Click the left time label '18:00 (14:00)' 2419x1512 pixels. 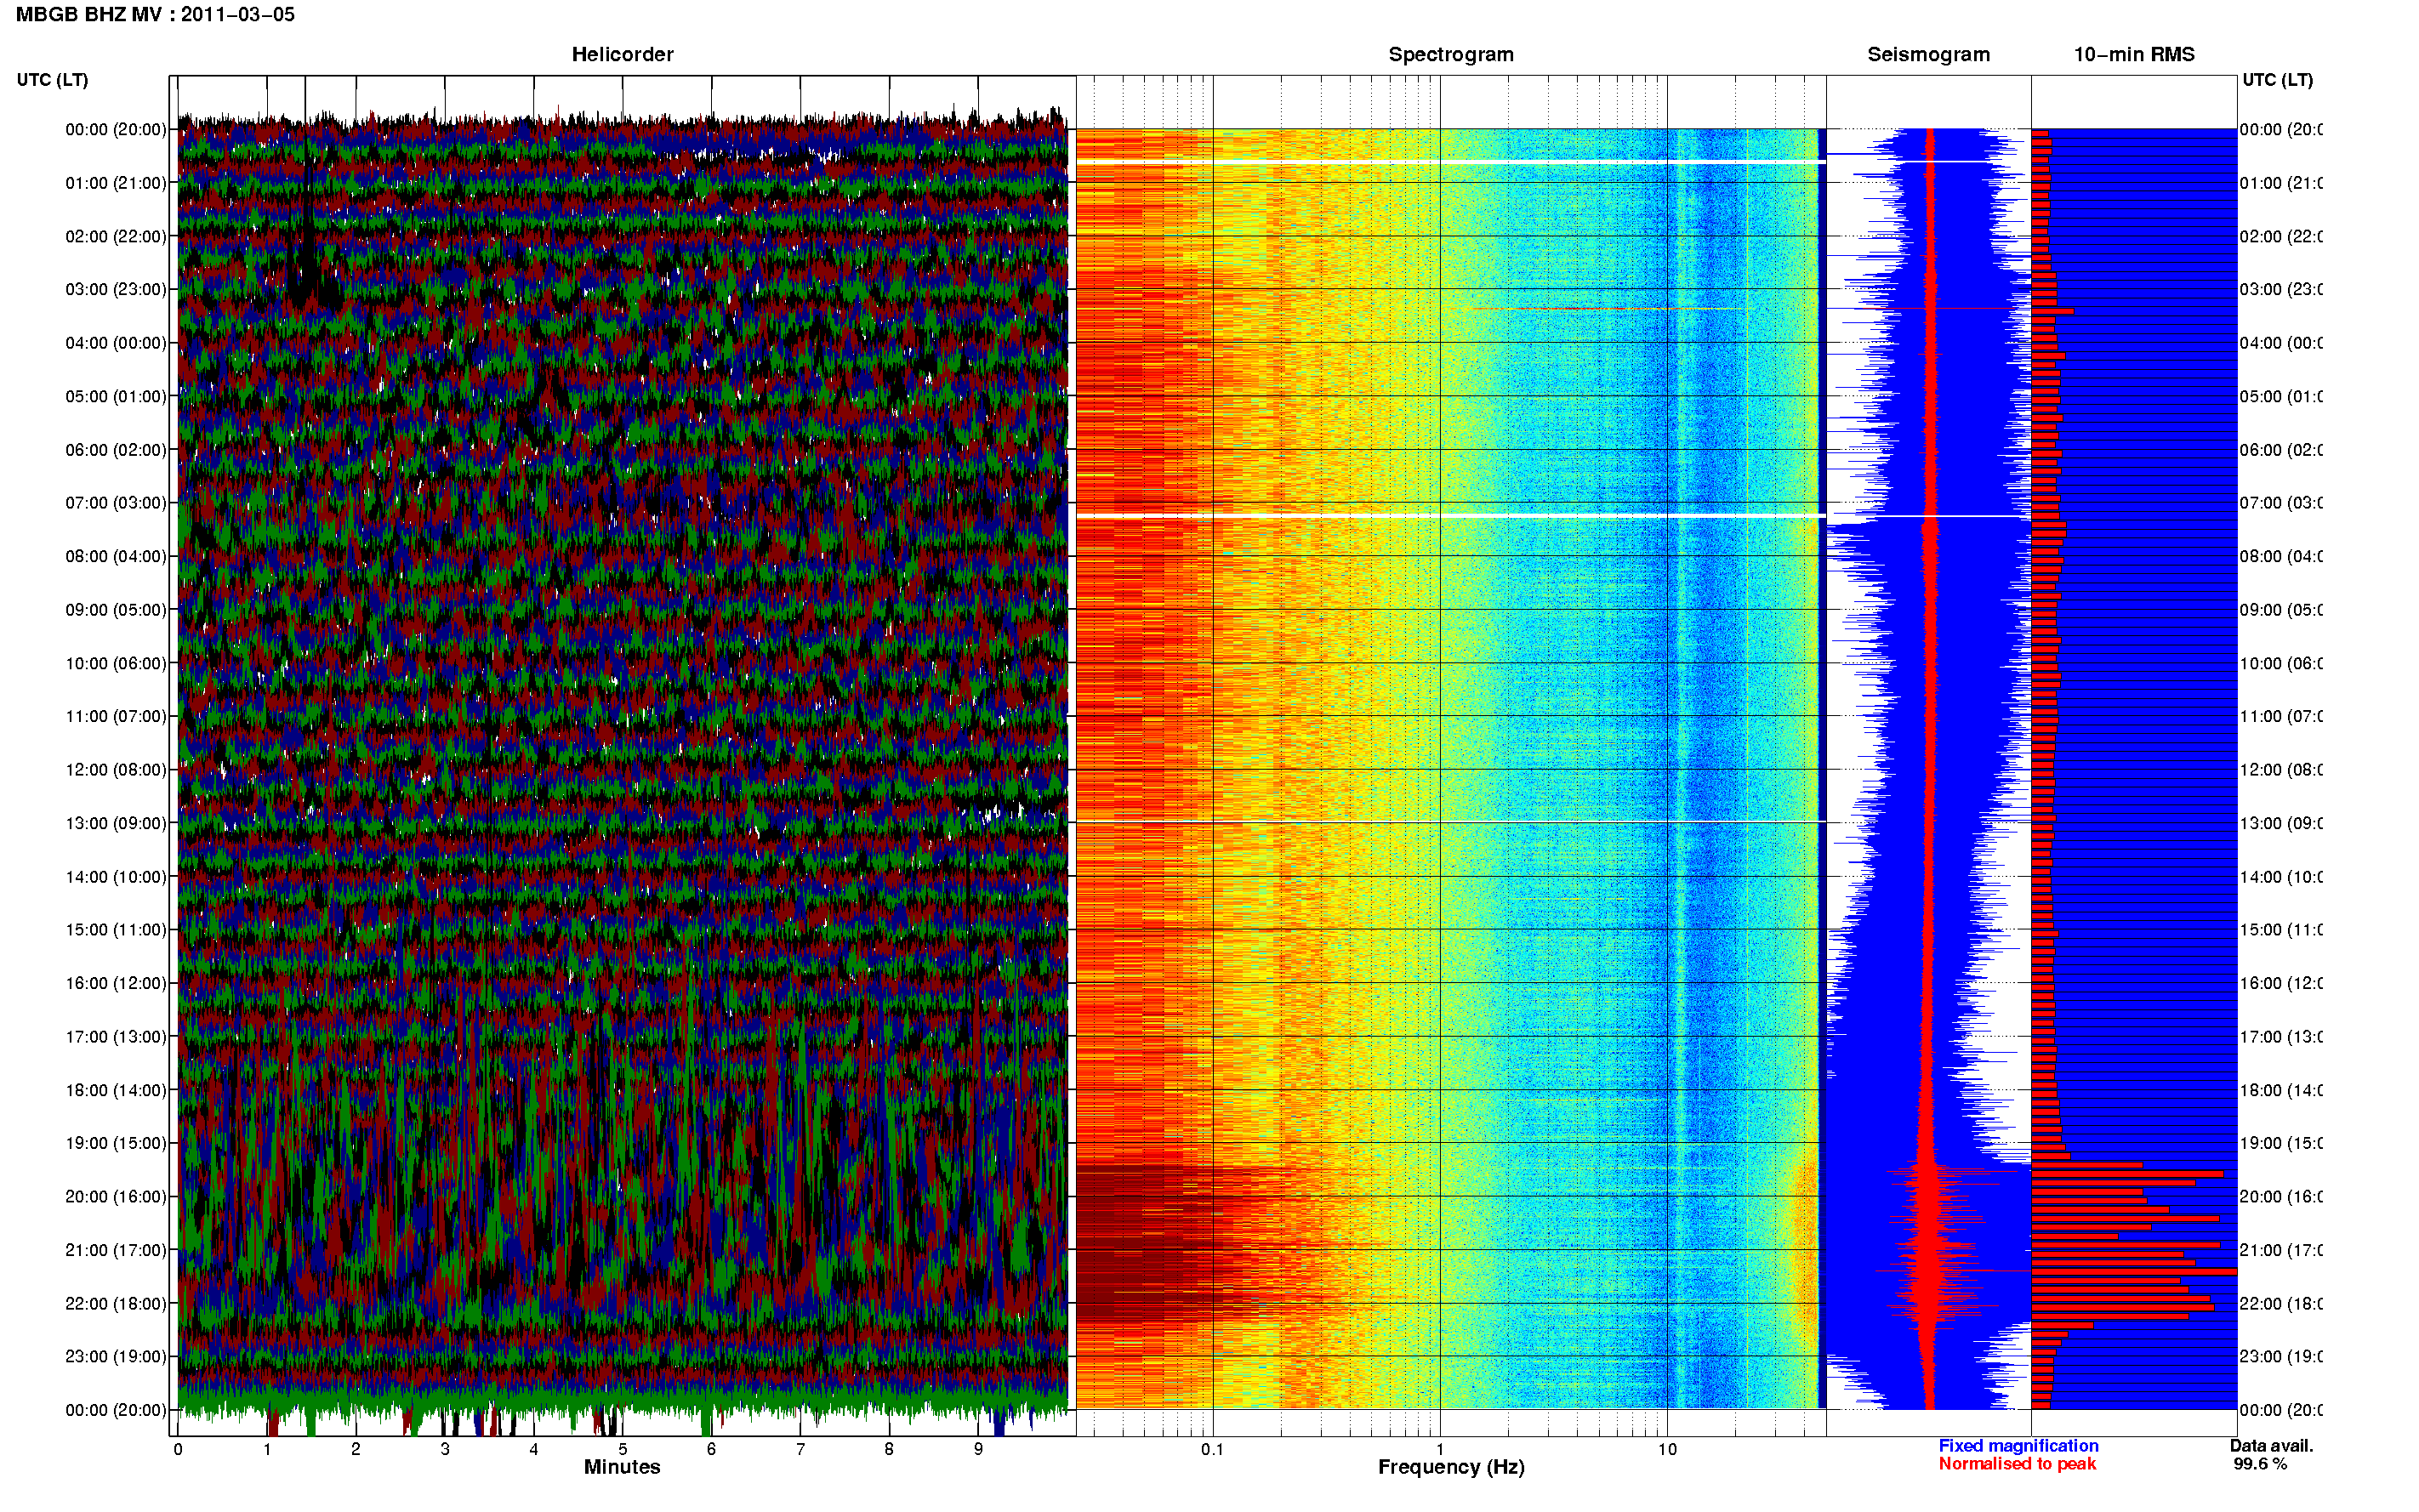tap(116, 1090)
